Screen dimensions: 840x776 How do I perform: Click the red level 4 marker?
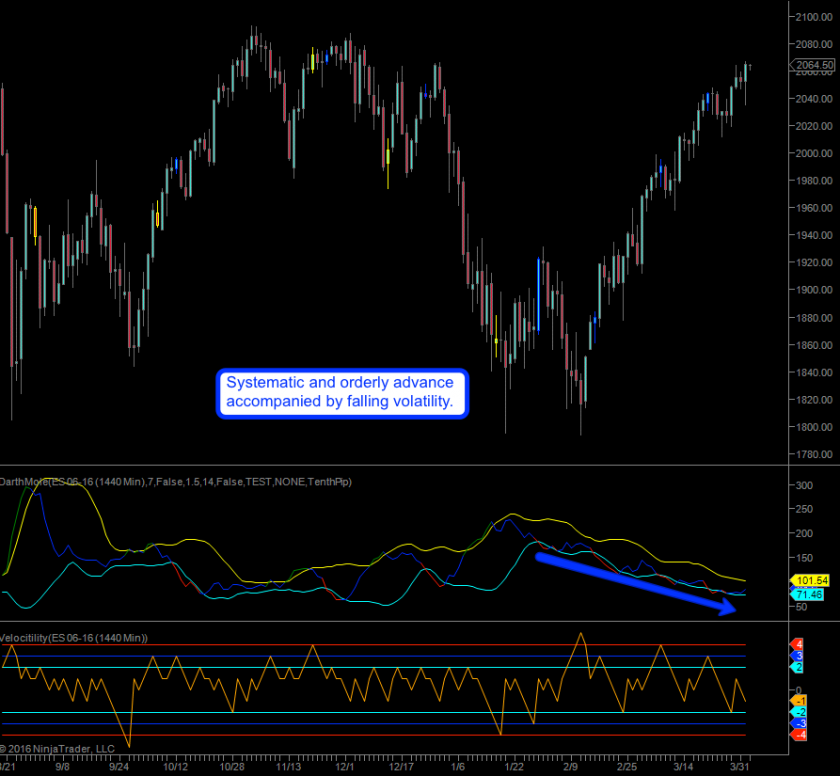click(x=797, y=644)
